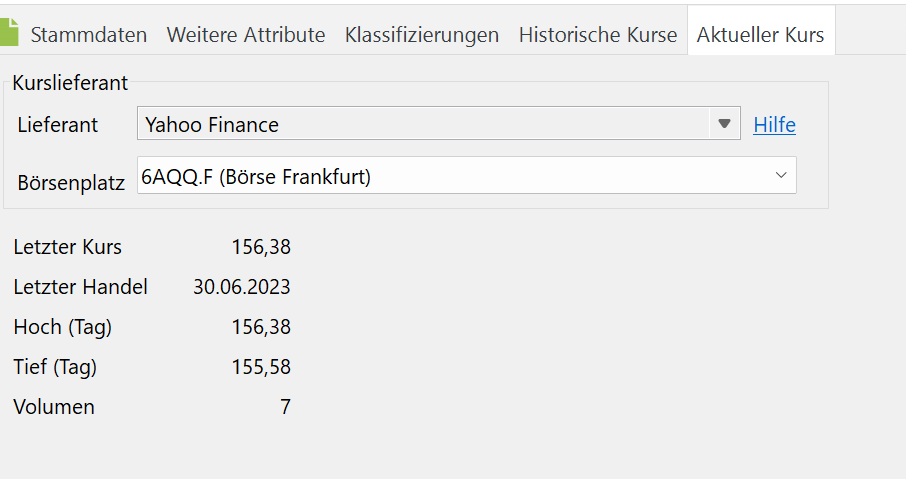Click the Volumen value 7

[x=285, y=407]
